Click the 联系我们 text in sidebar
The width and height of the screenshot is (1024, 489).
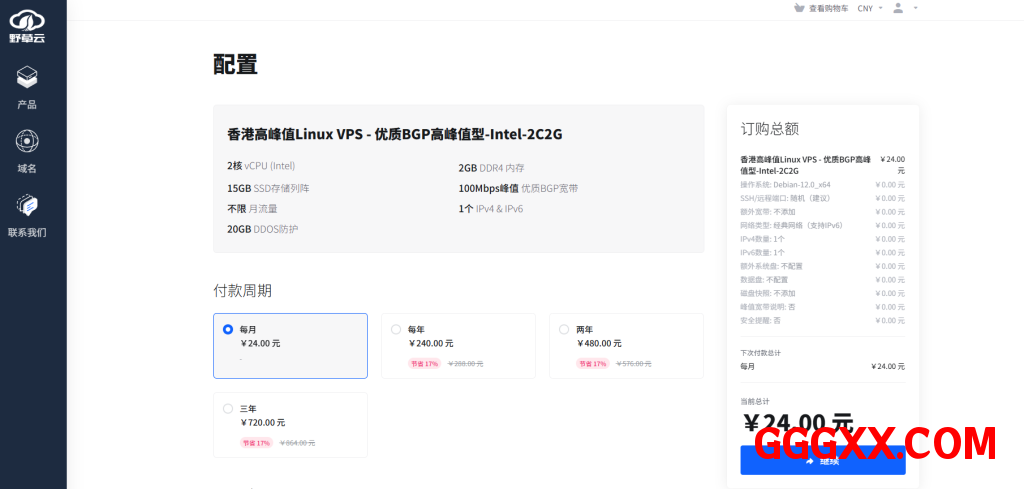tap(27, 232)
